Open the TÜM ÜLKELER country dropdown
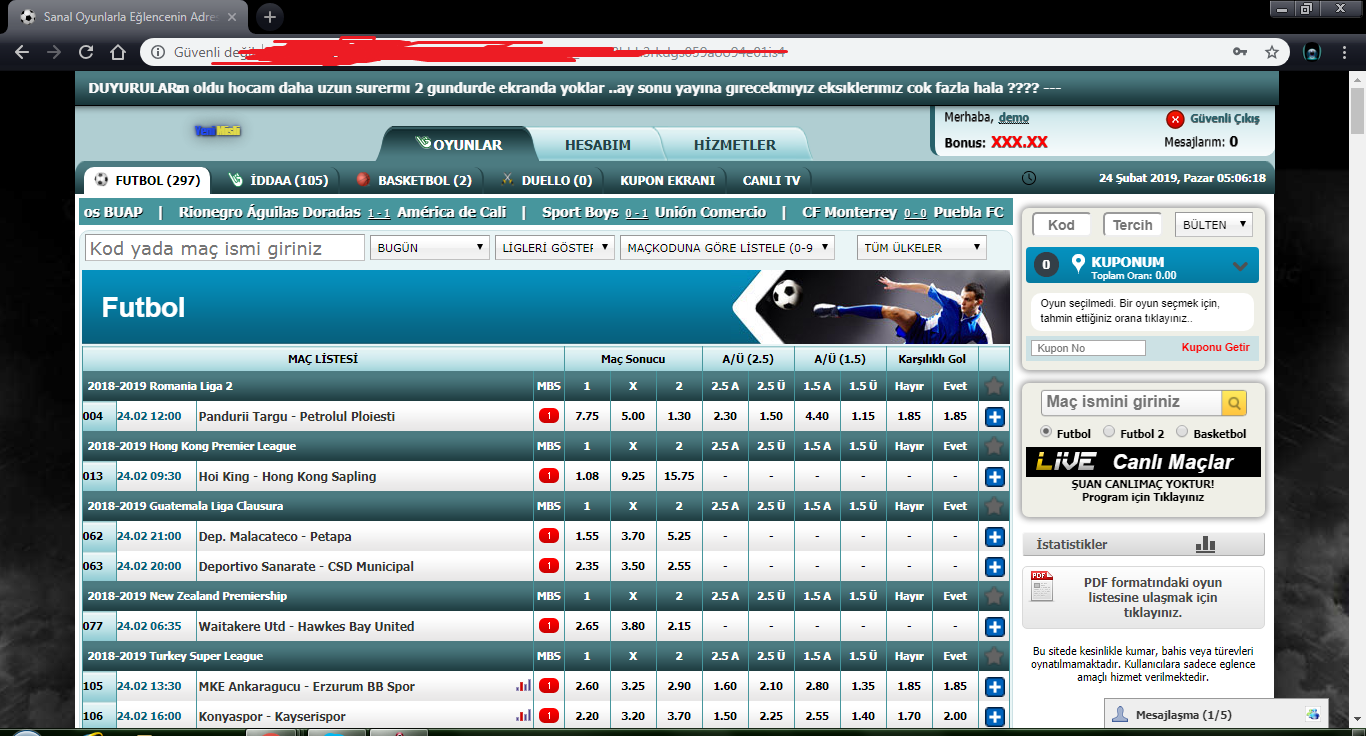This screenshot has height=736, width=1366. pyautogui.click(x=921, y=248)
